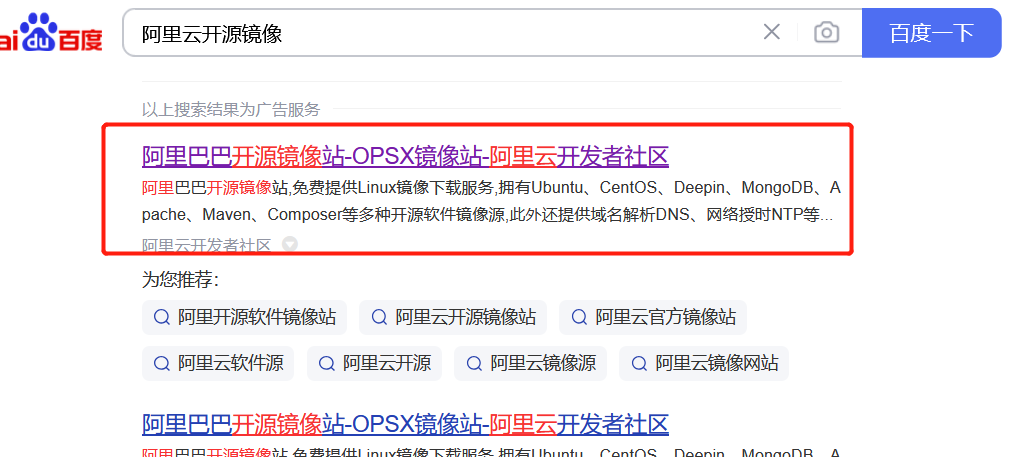Screen dimensions: 1032x457
Task: Select suggestion 阿里云软件源
Action: click(x=218, y=363)
